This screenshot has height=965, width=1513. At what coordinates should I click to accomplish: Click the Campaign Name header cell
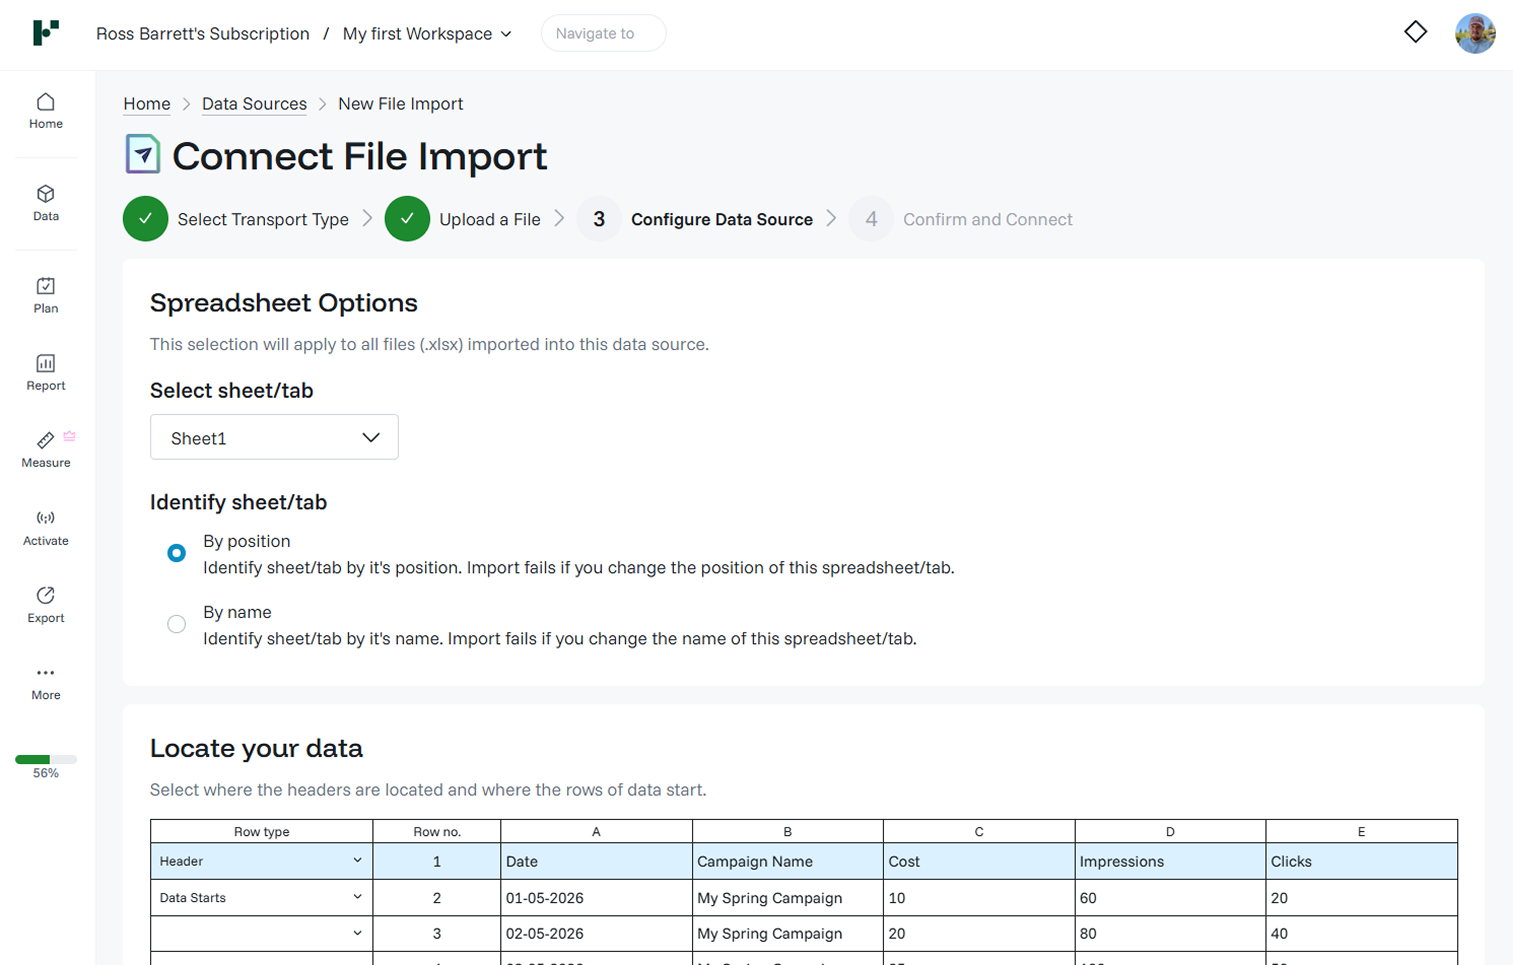(x=788, y=861)
